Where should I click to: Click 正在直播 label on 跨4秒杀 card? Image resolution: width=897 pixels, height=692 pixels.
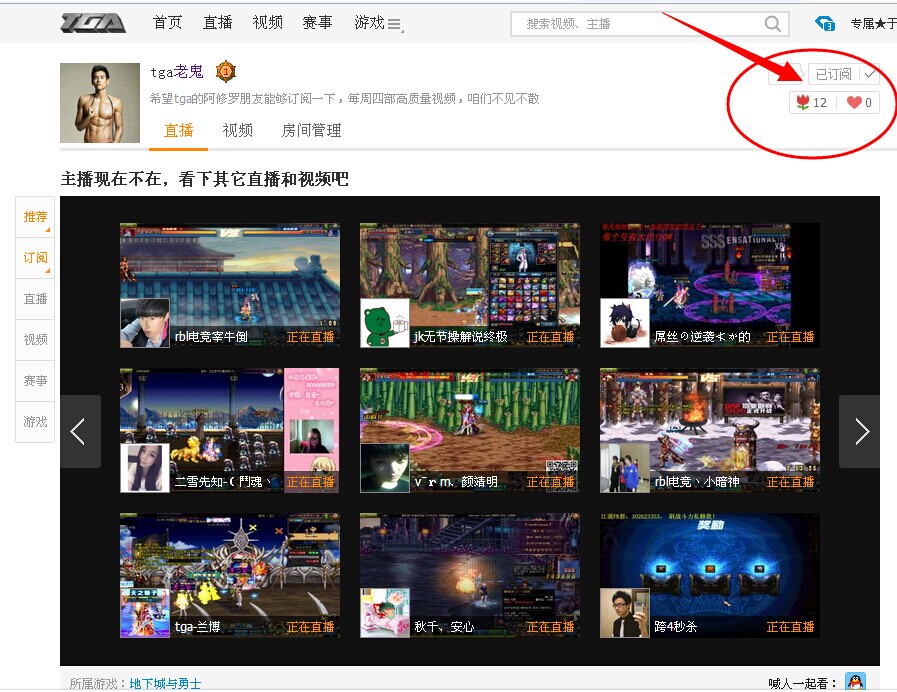pos(791,627)
